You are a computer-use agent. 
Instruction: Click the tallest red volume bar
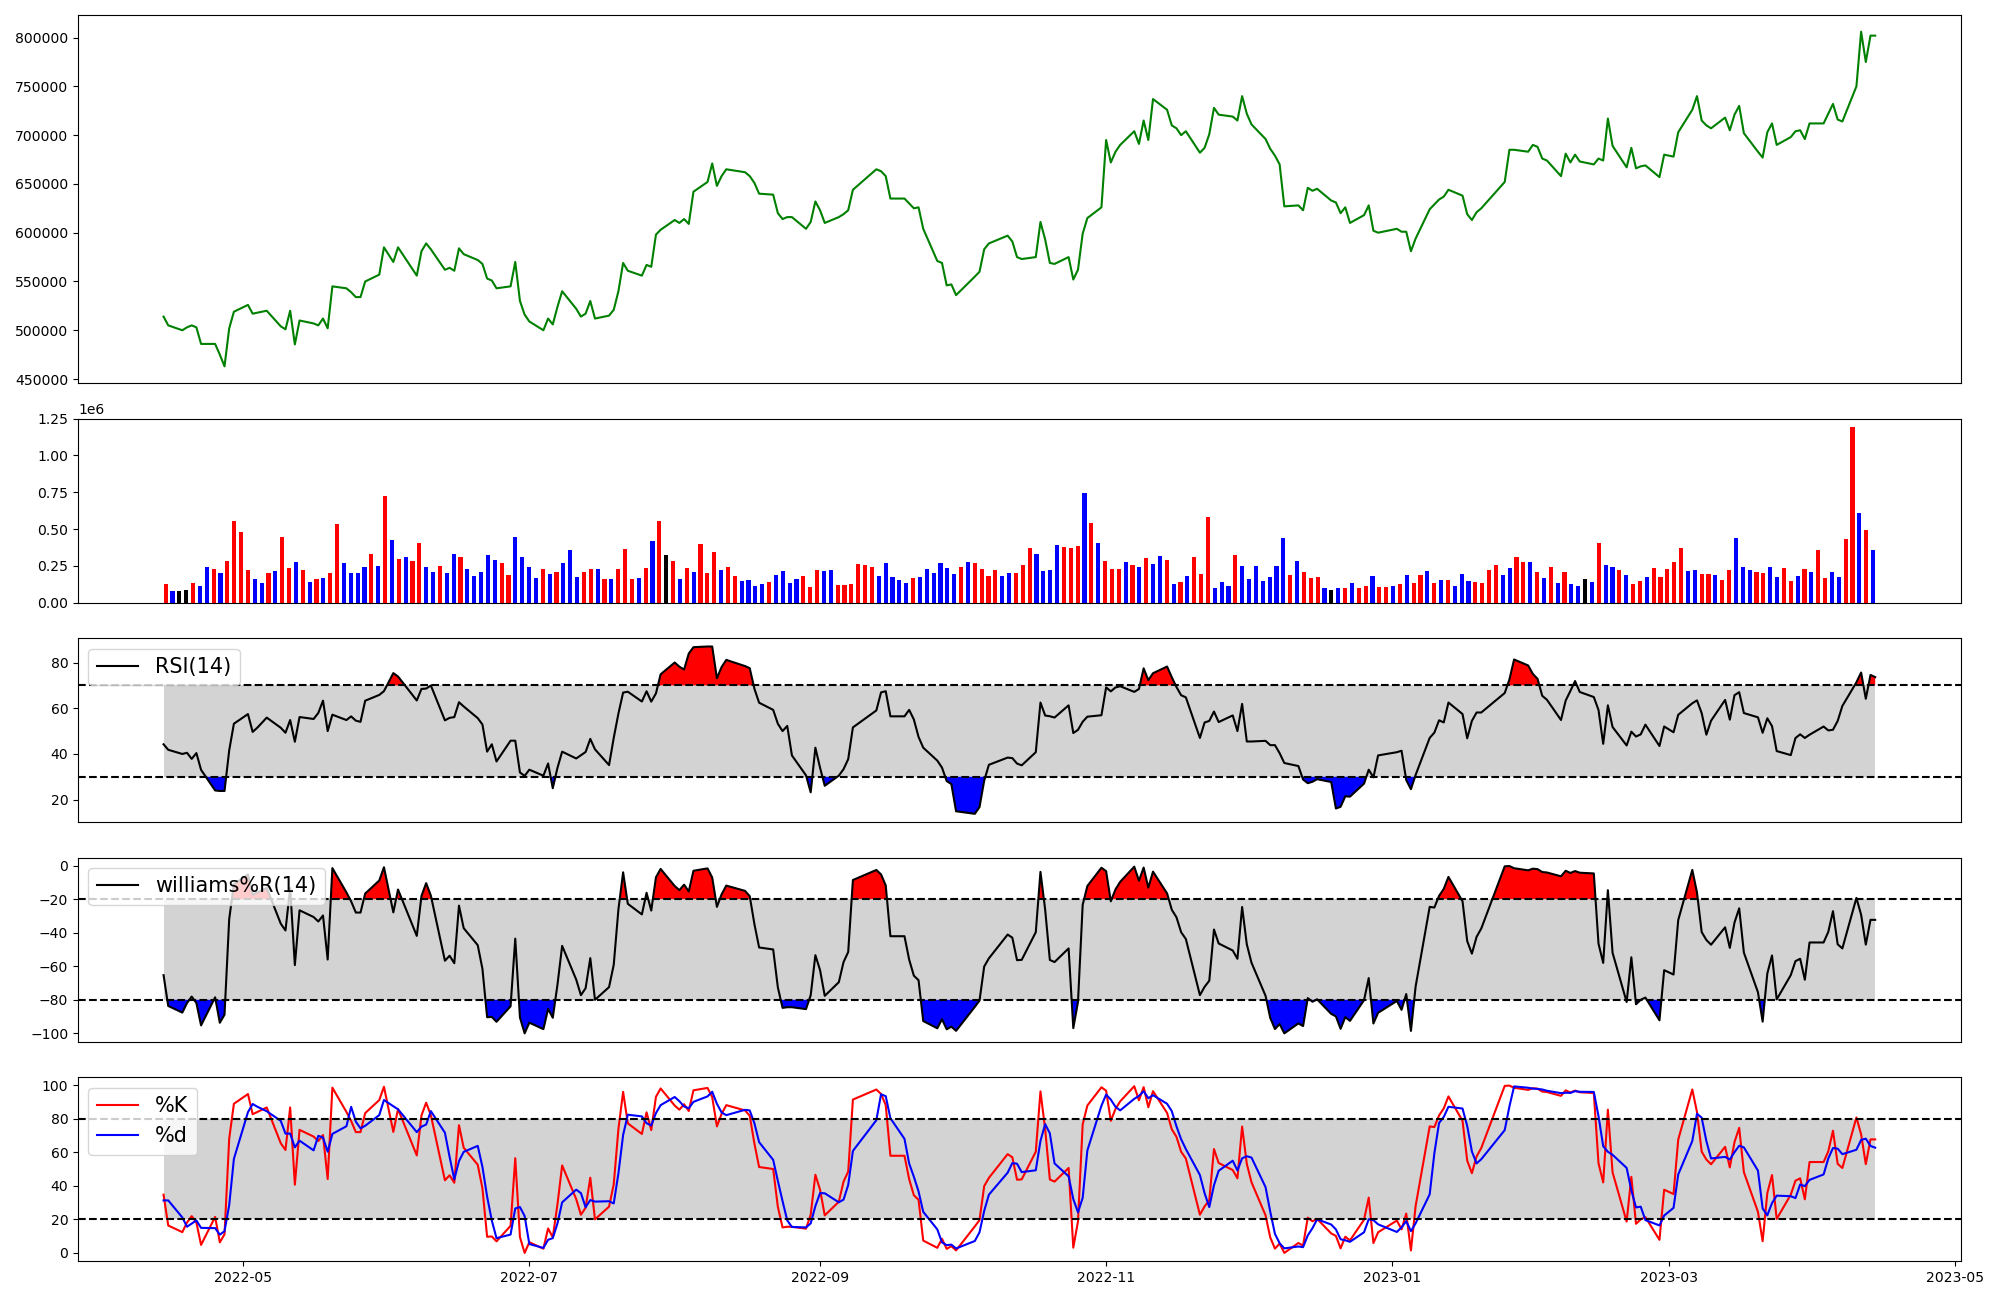pos(1852,515)
